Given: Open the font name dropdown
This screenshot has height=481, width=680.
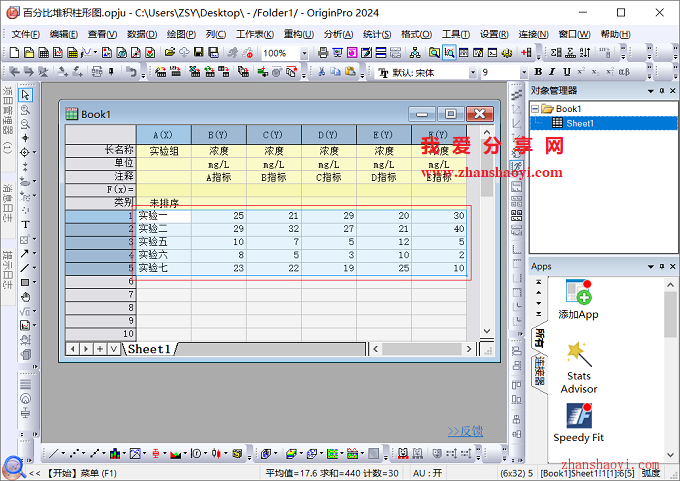Looking at the screenshot, I should coord(473,72).
